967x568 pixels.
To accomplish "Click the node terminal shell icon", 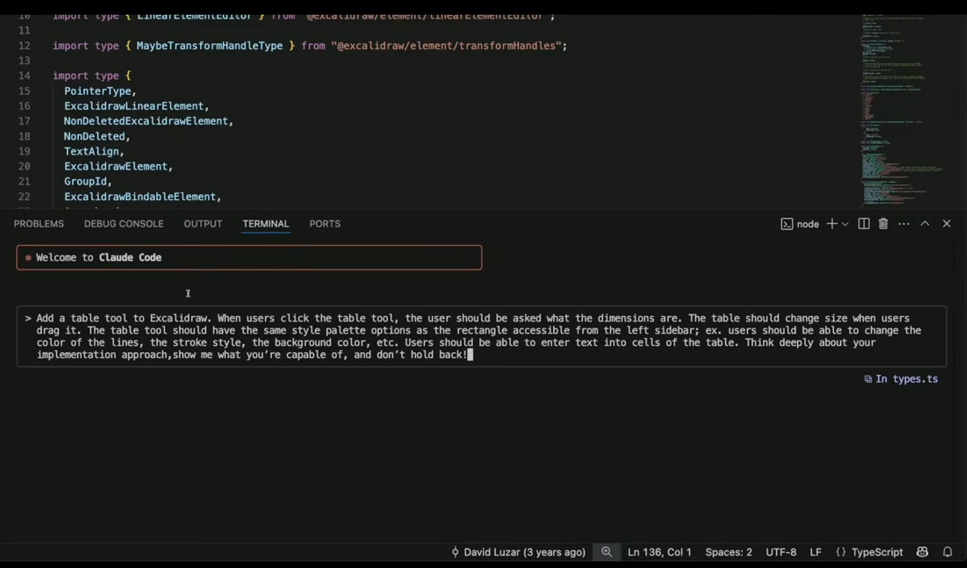I will point(786,224).
